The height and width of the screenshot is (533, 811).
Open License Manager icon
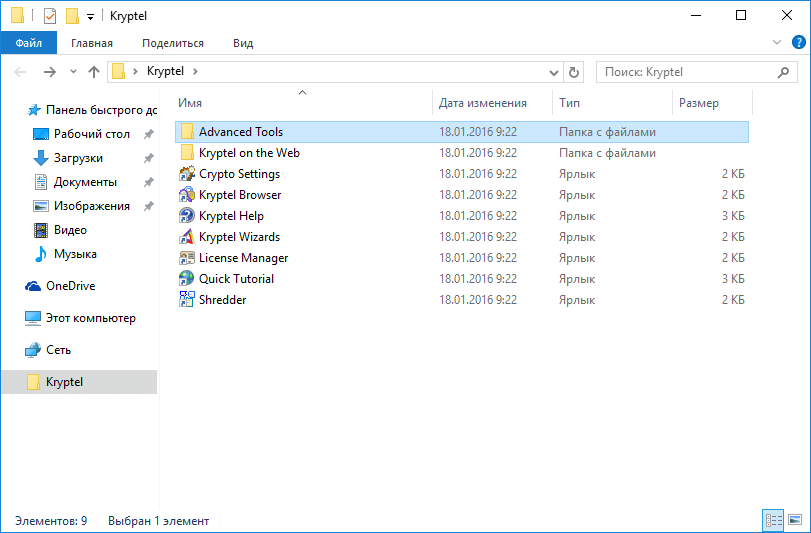[186, 258]
